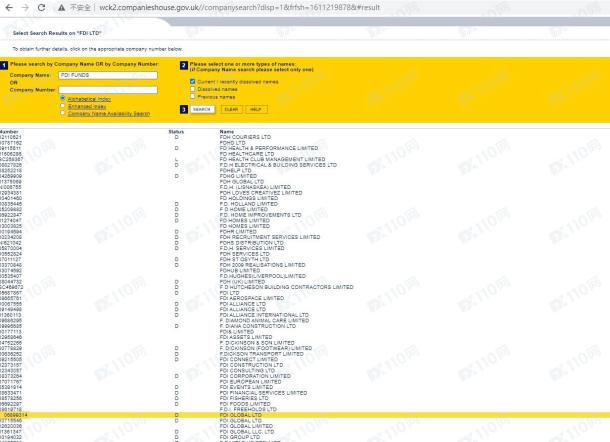
Task: Click FDH 2009 REALISATIONS LIMITED entry
Action: click(263, 265)
